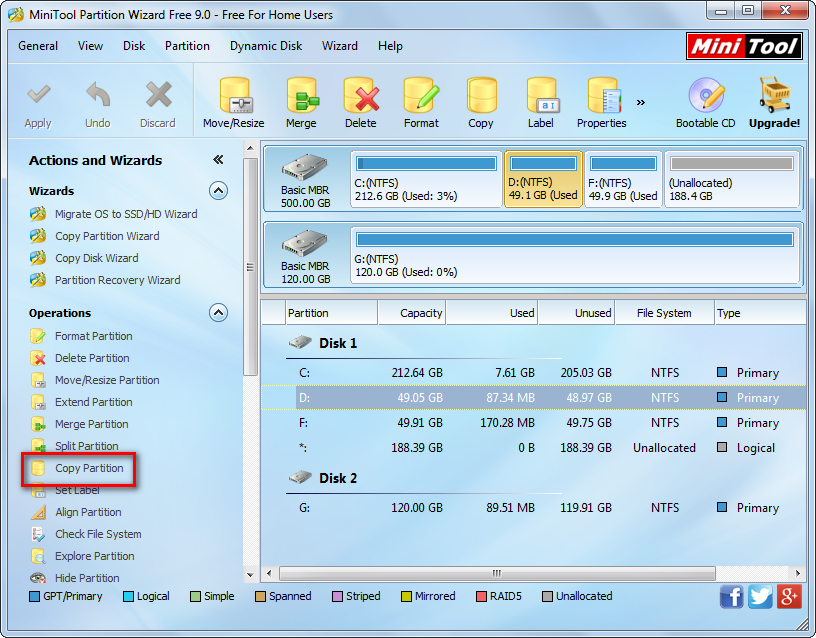This screenshot has height=638, width=816.
Task: Sort by the Capacity column header
Action: pos(412,313)
